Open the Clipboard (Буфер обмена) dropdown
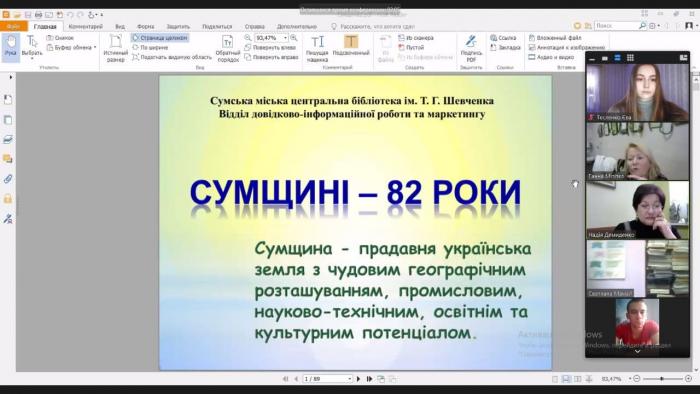The width and height of the screenshot is (700, 394). click(x=71, y=47)
